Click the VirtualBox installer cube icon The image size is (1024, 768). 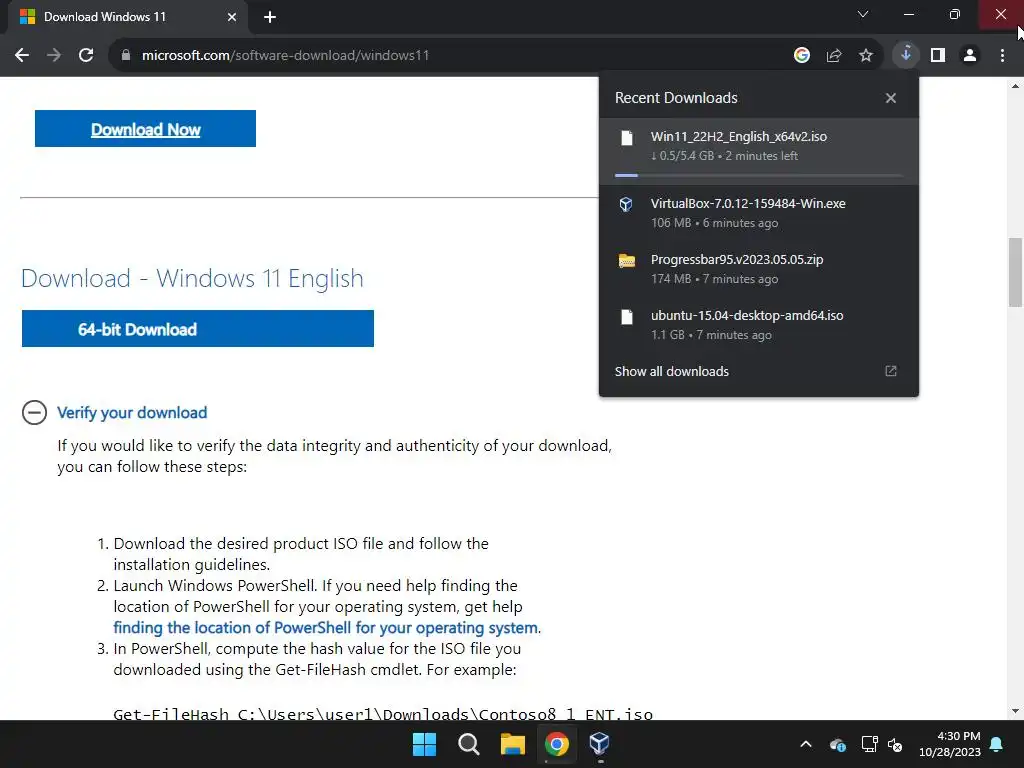tap(626, 204)
